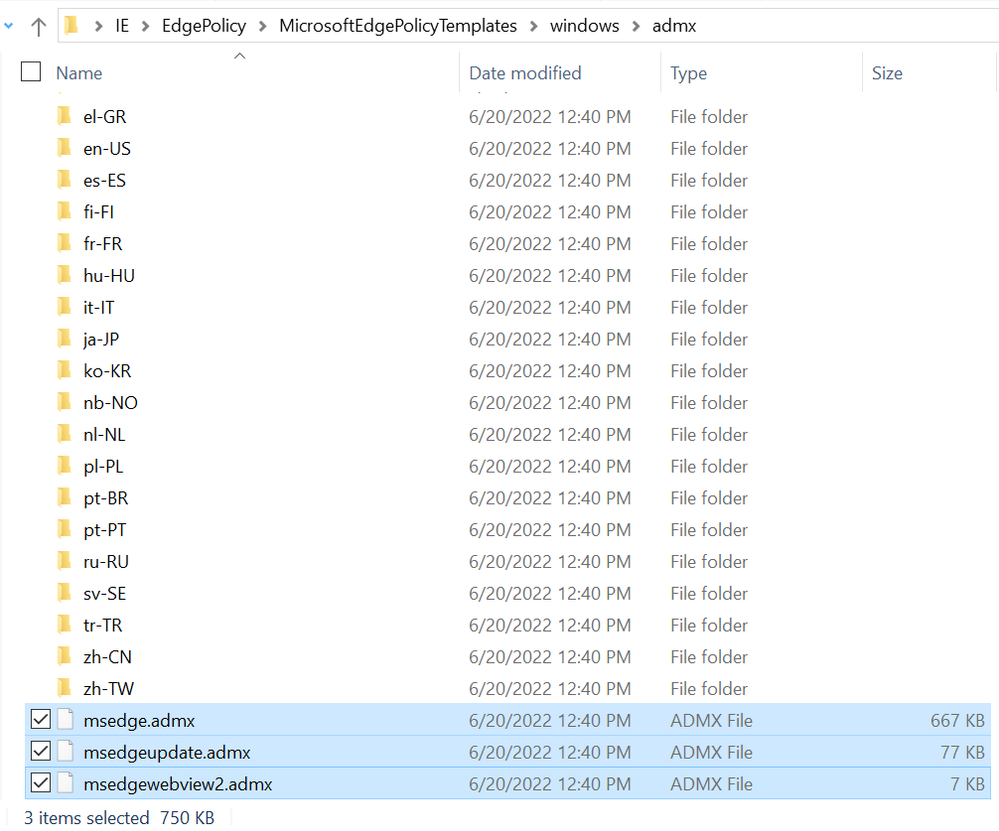Click the msedgeupdate.admx file icon

pyautogui.click(x=66, y=751)
